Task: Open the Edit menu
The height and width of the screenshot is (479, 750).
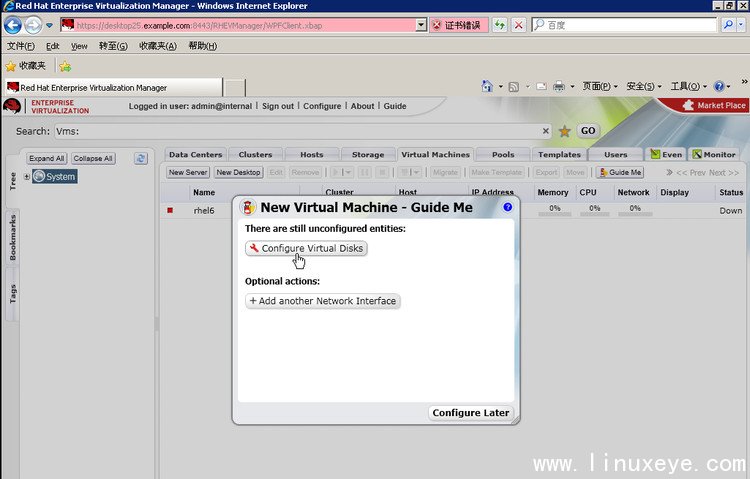Action: click(53, 46)
